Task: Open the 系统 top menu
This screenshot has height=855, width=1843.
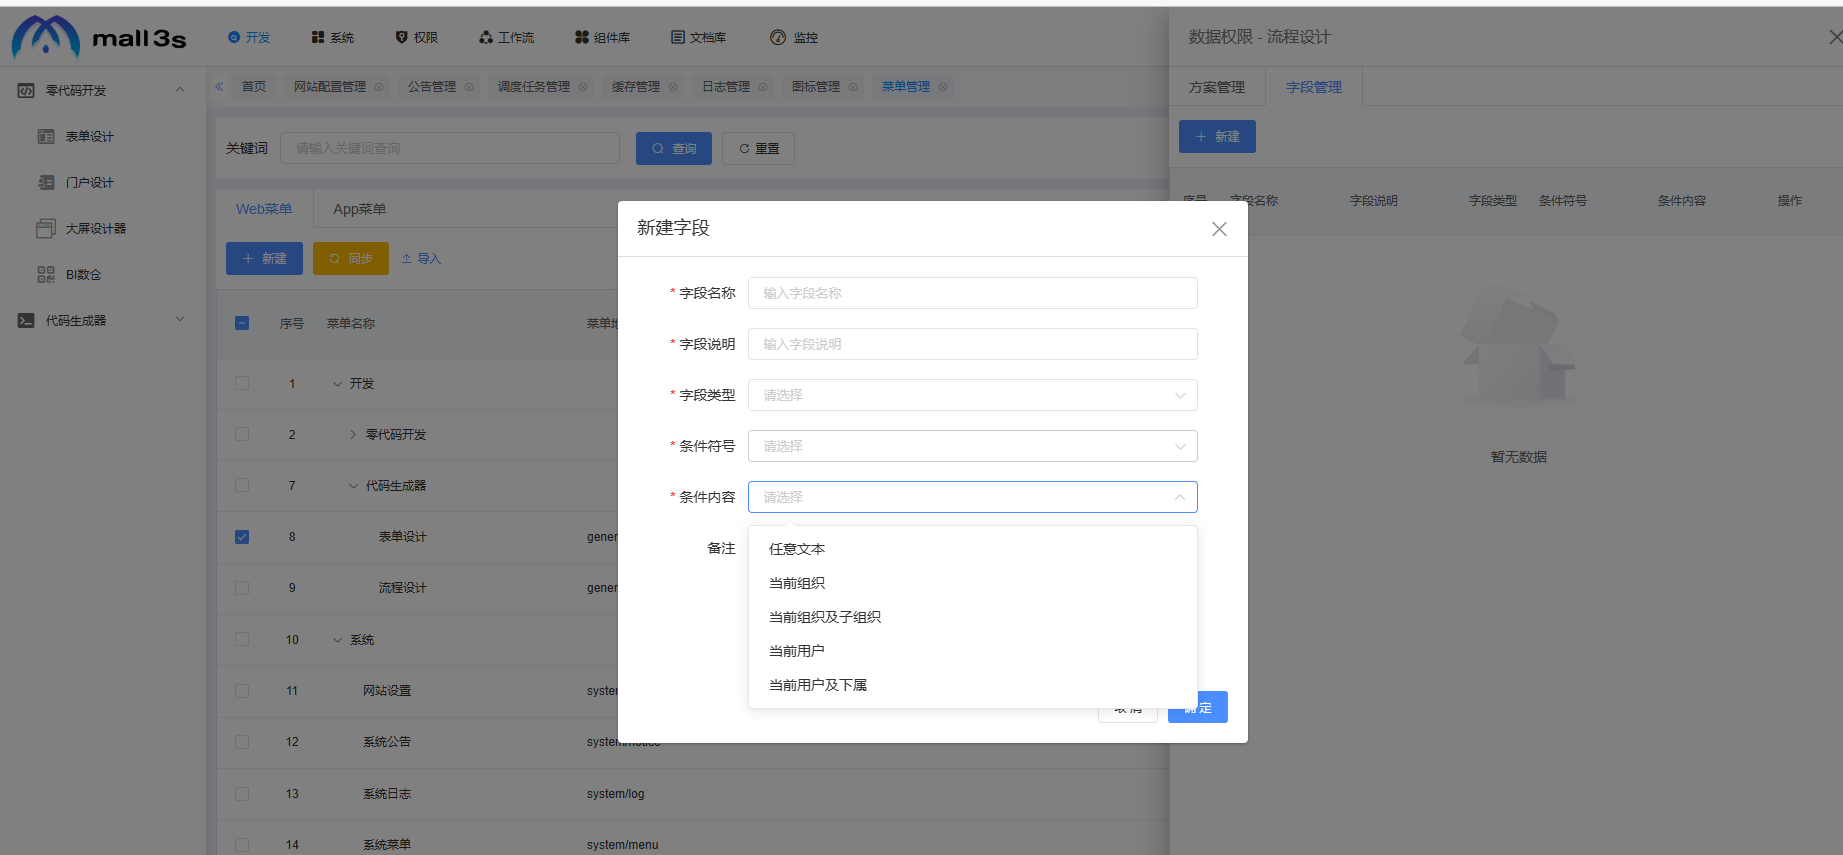Action: [333, 37]
